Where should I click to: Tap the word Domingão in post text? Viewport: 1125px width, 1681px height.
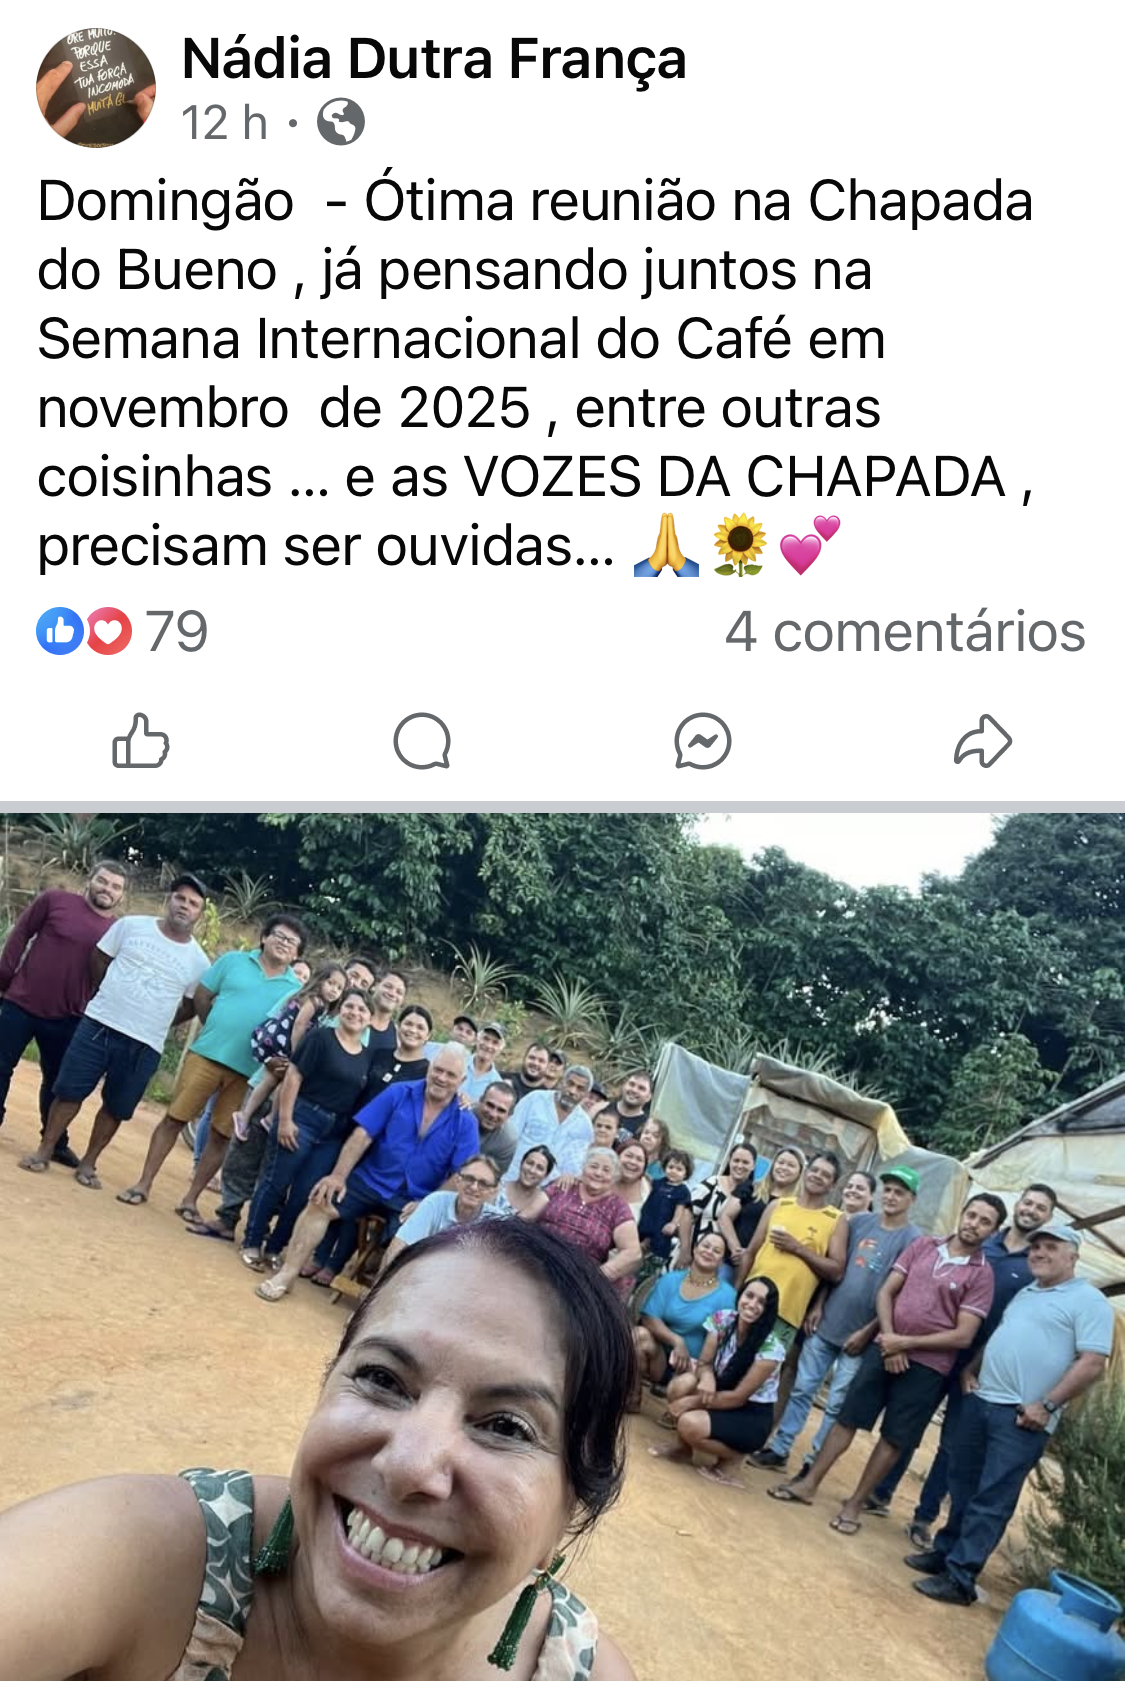point(166,200)
